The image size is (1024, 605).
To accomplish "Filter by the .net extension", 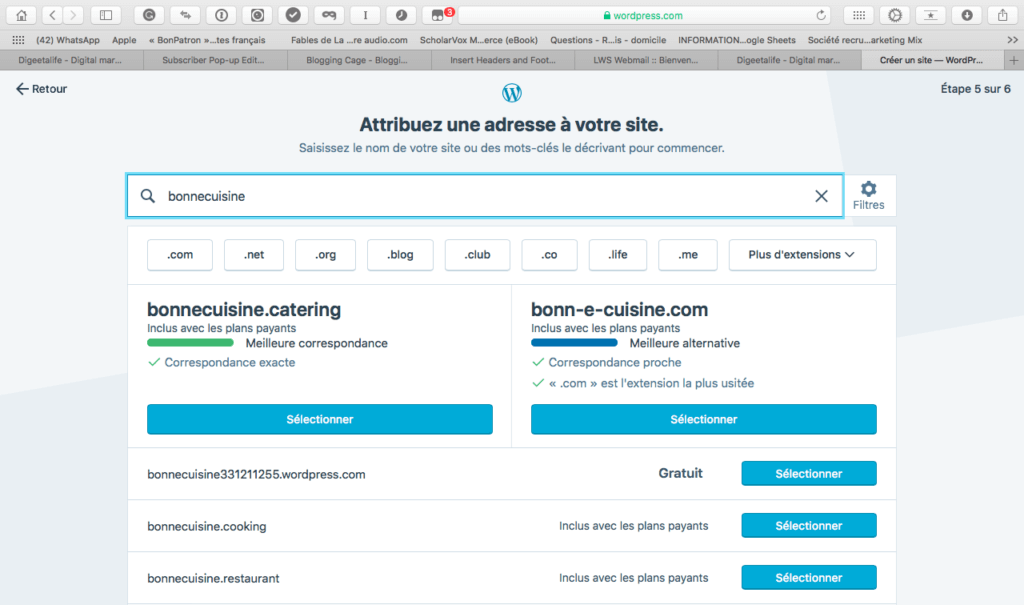I will (254, 255).
